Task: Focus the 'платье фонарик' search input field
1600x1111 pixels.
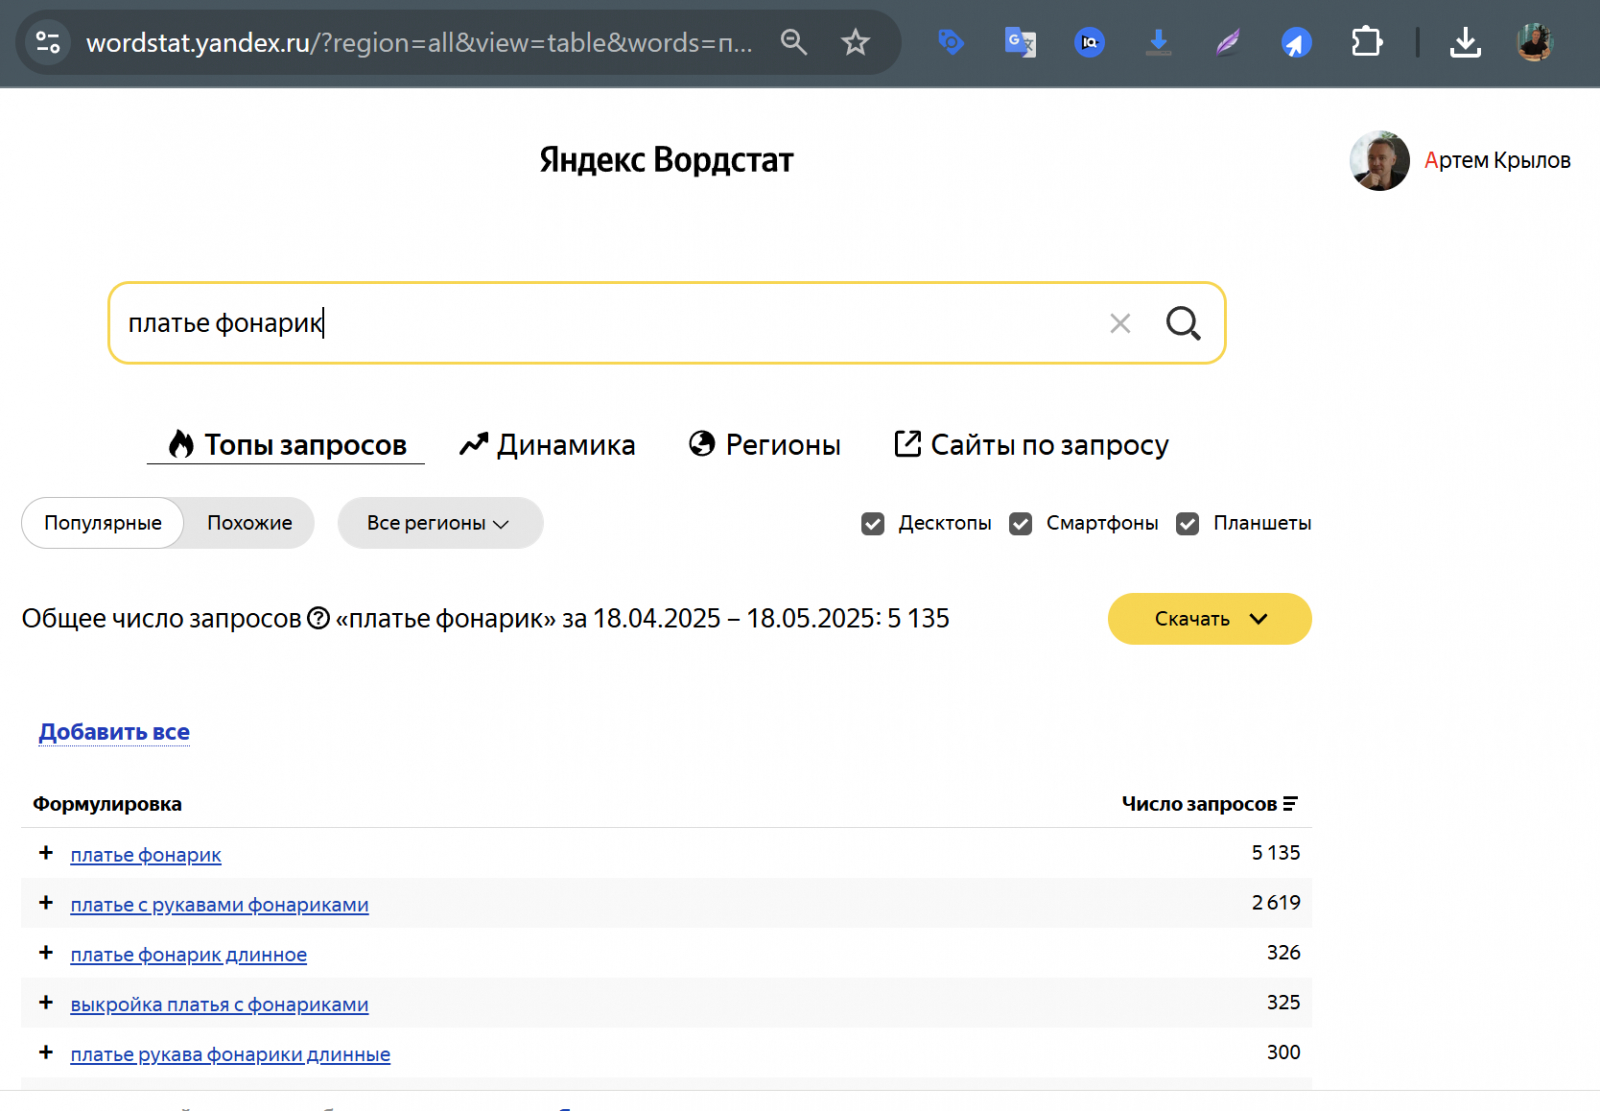Action: tap(600, 323)
